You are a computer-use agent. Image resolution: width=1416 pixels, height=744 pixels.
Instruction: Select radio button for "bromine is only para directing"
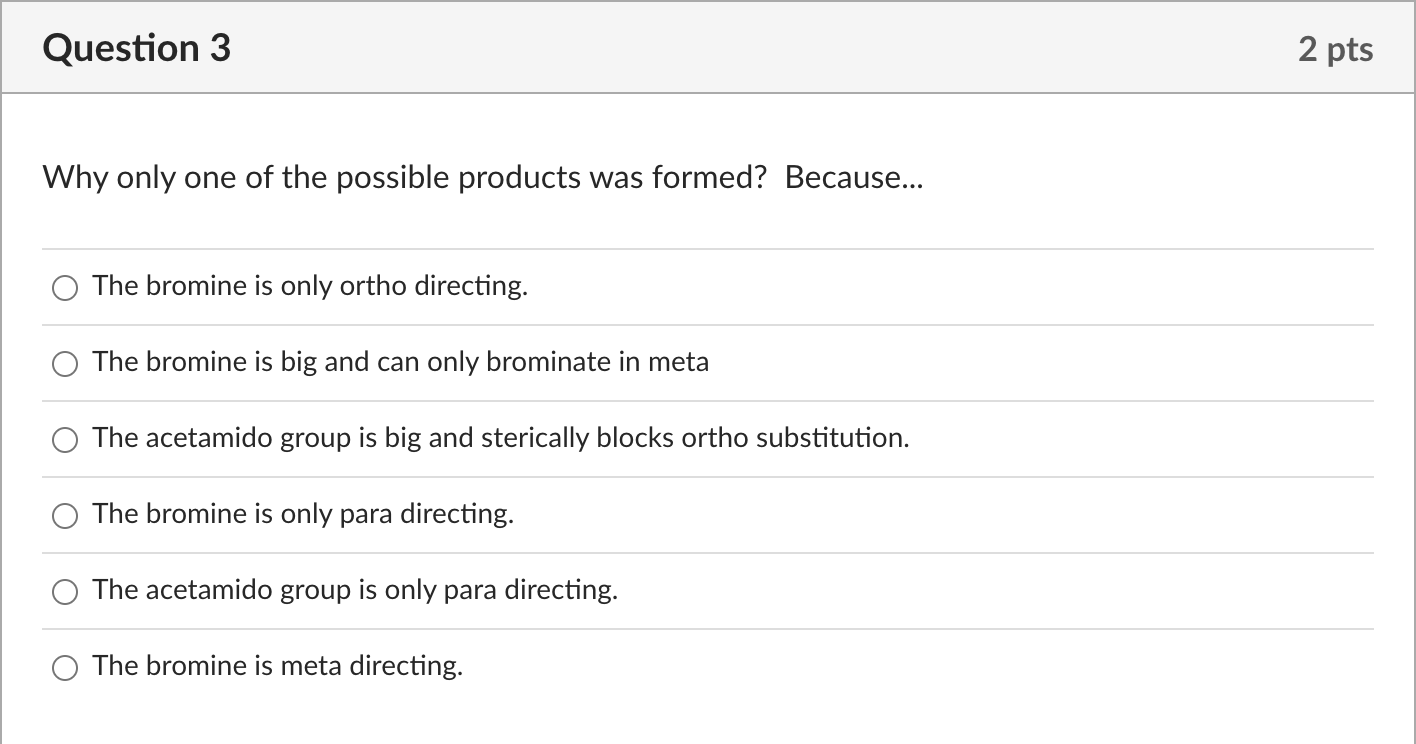click(65, 515)
